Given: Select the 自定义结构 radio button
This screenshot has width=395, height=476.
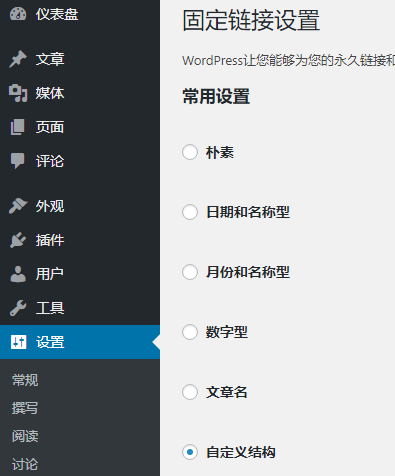Looking at the screenshot, I should click(190, 452).
